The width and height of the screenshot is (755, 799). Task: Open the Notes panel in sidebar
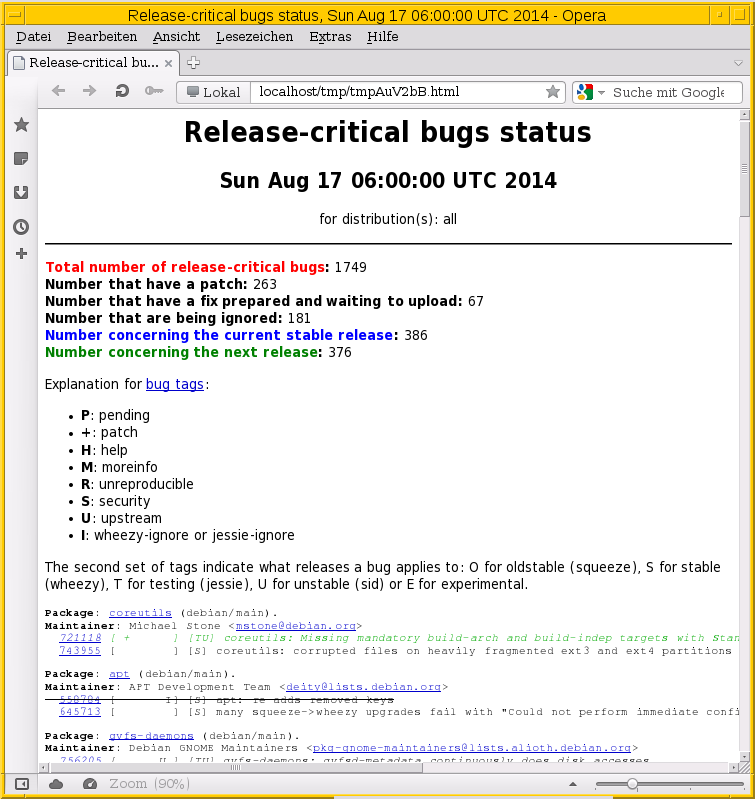[x=21, y=159]
